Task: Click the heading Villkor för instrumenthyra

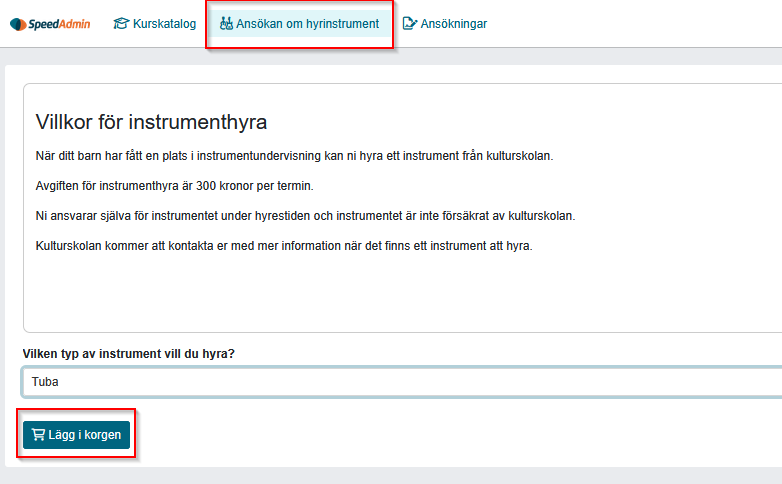Action: pyautogui.click(x=151, y=122)
